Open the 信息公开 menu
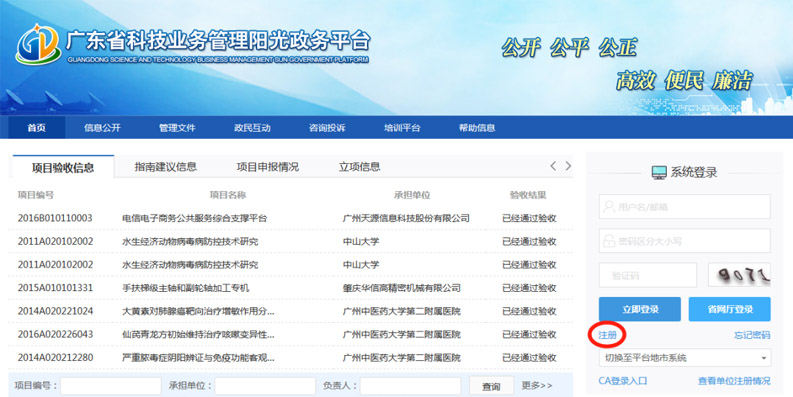 (102, 127)
